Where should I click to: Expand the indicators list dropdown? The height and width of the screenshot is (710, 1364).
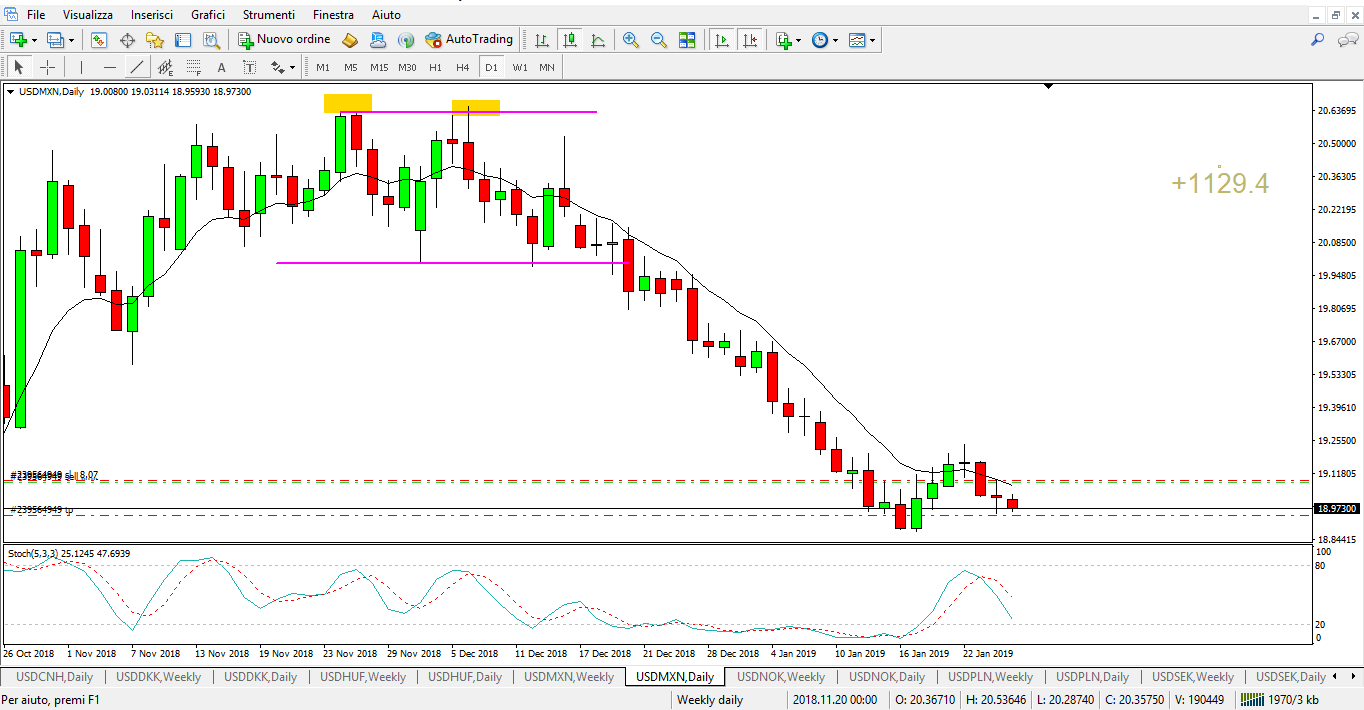pyautogui.click(x=798, y=41)
